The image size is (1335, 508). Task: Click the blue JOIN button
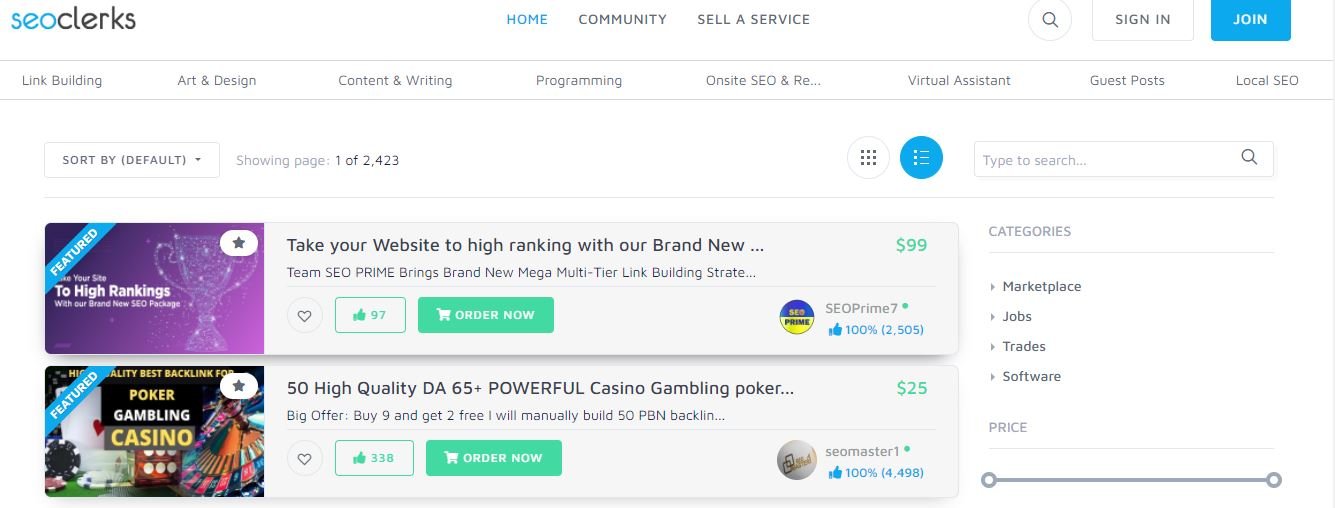(1250, 19)
